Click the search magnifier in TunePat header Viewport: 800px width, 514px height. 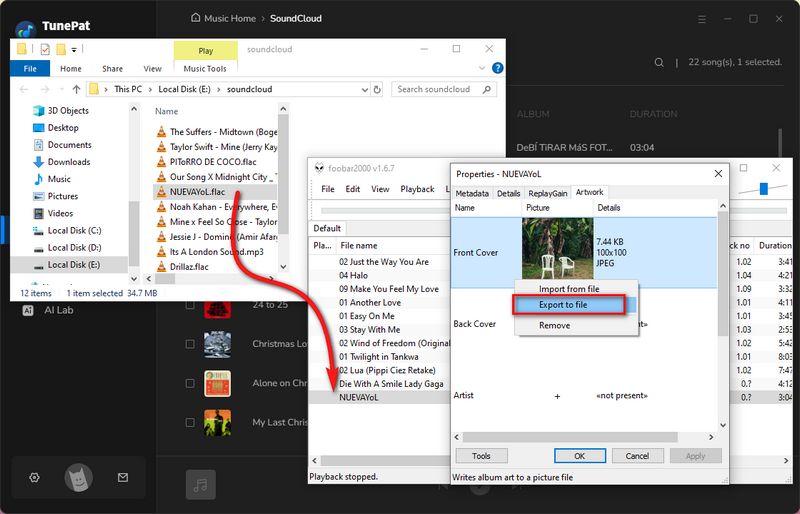[659, 62]
